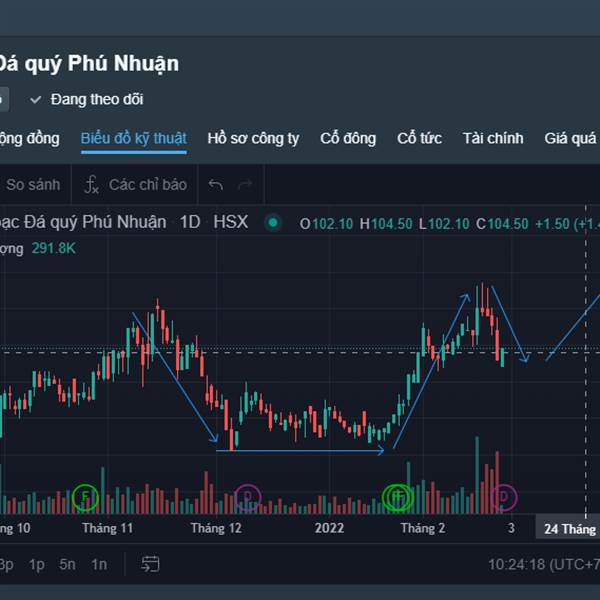This screenshot has height=600, width=600.
Task: Click the C104.50 close value in legend
Action: [x=502, y=224]
